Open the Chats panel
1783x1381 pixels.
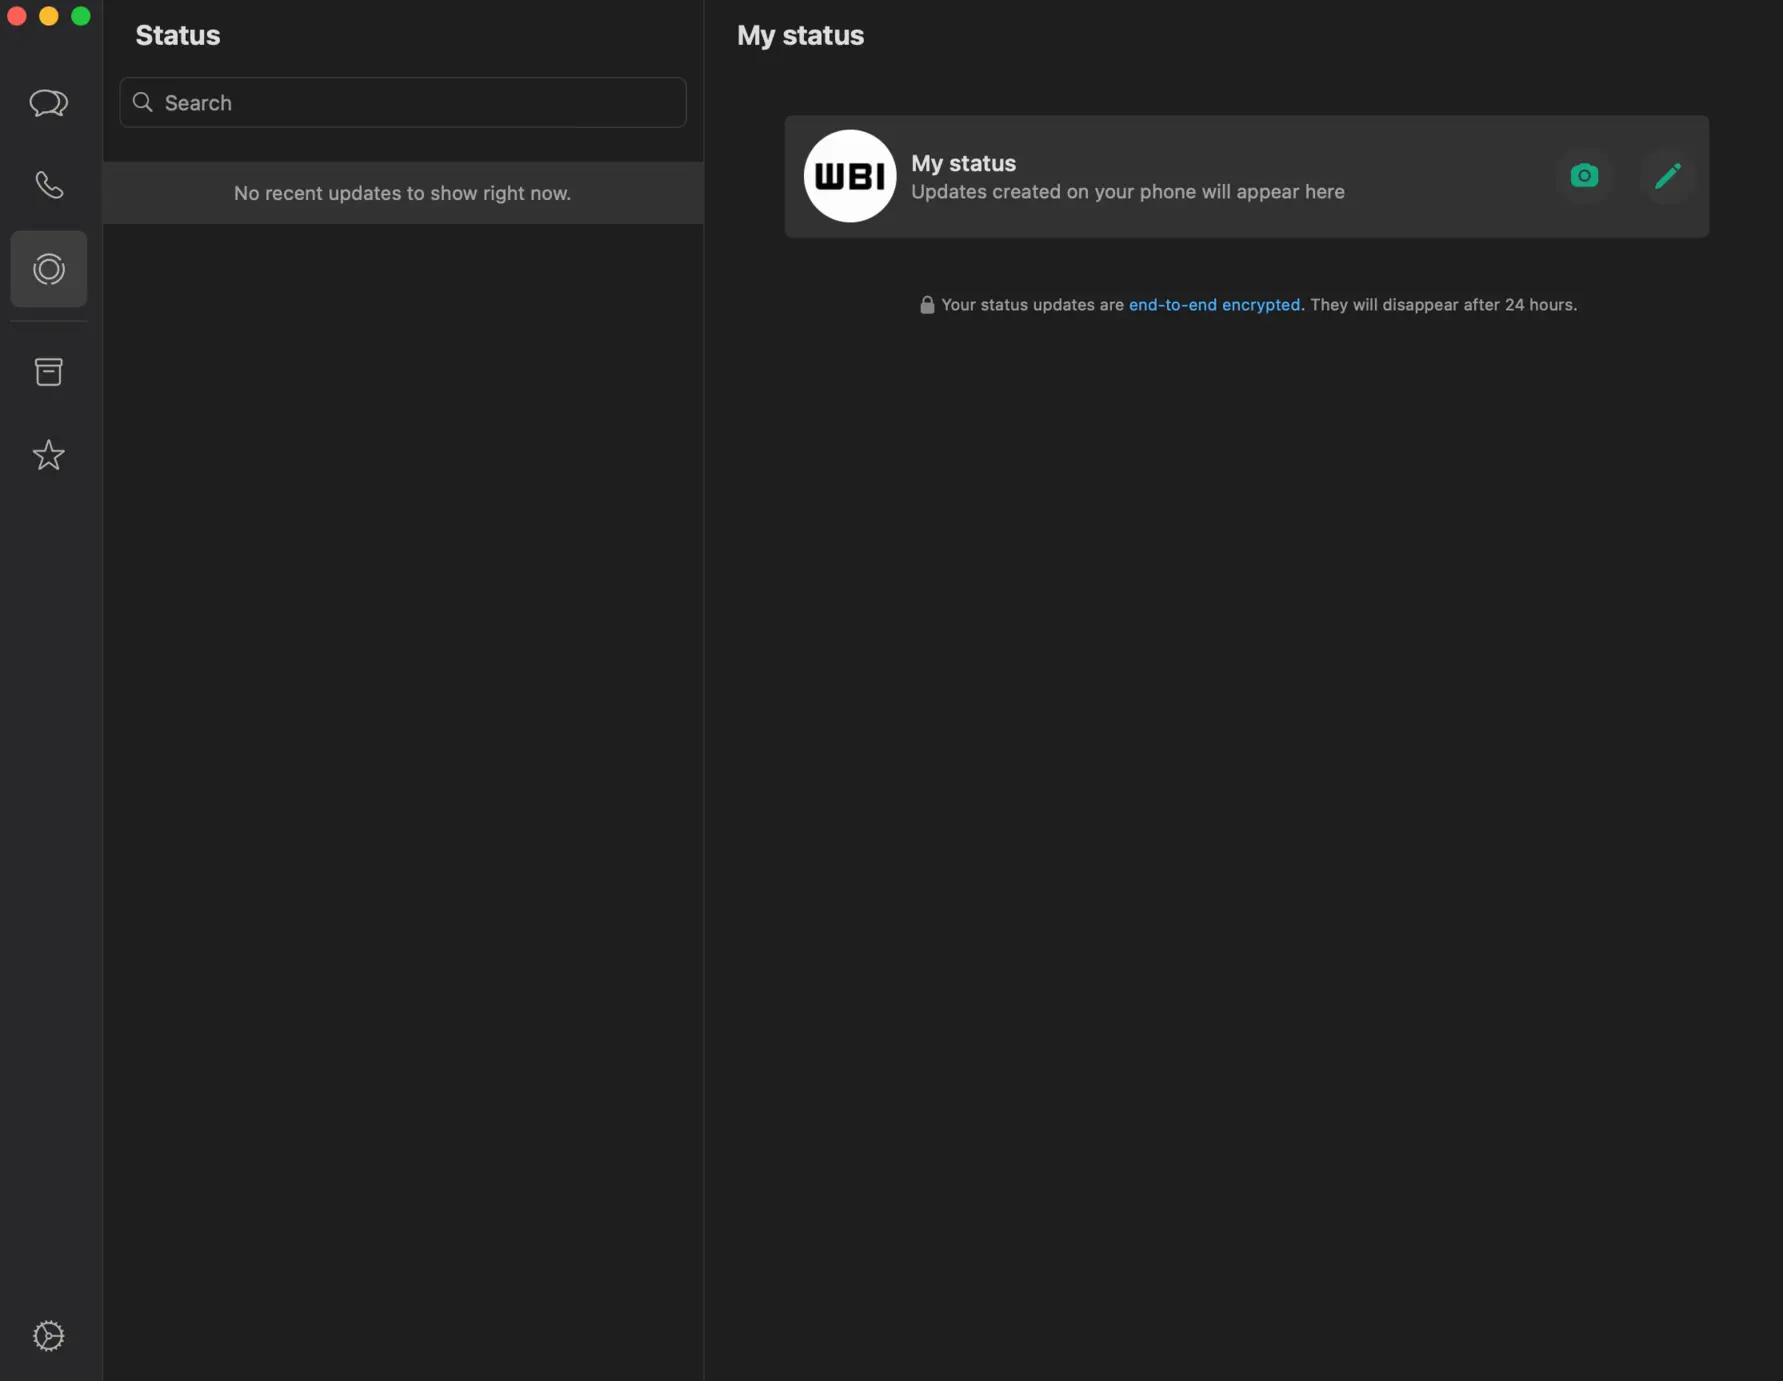coord(48,103)
